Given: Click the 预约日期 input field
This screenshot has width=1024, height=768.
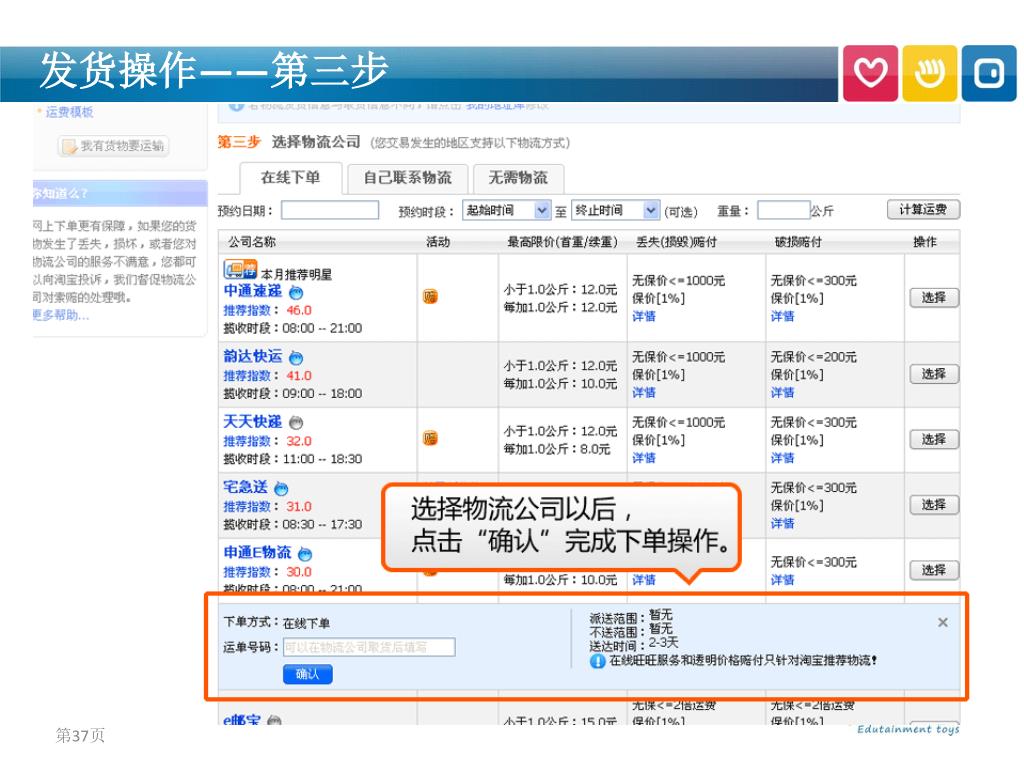Looking at the screenshot, I should coord(330,210).
